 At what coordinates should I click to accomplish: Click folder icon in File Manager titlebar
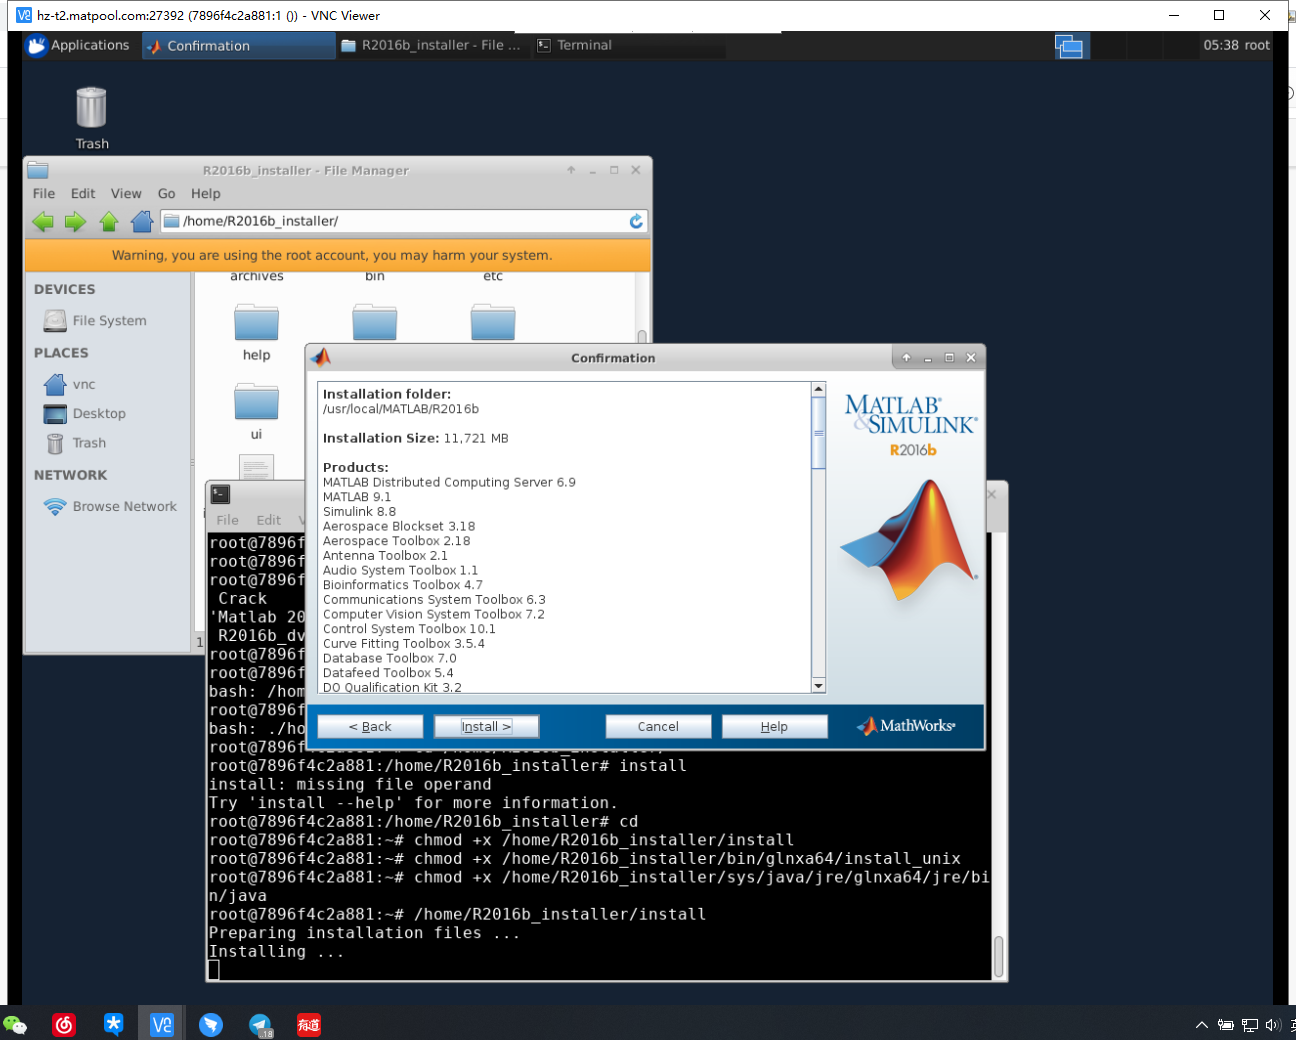click(x=38, y=170)
